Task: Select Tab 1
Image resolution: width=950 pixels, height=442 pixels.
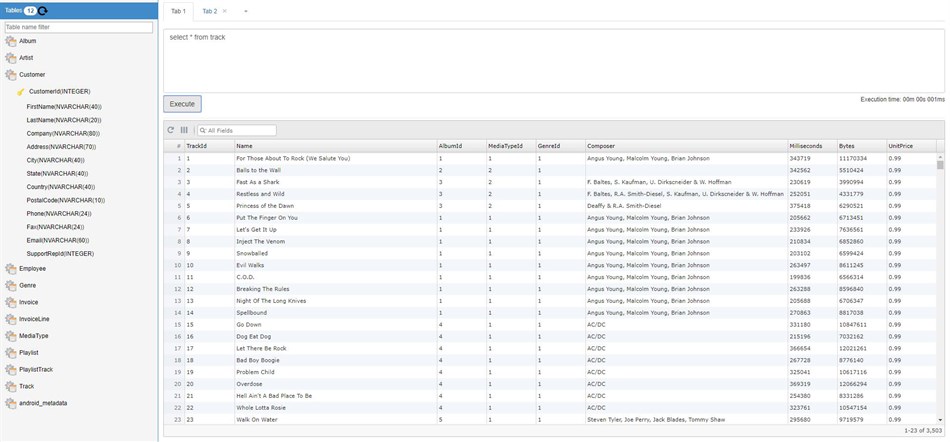Action: click(x=178, y=11)
